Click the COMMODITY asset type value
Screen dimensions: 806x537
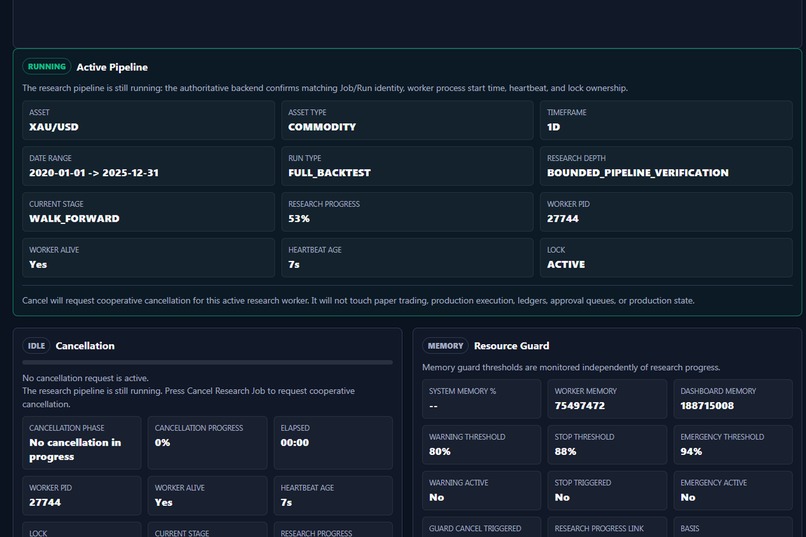(x=322, y=127)
